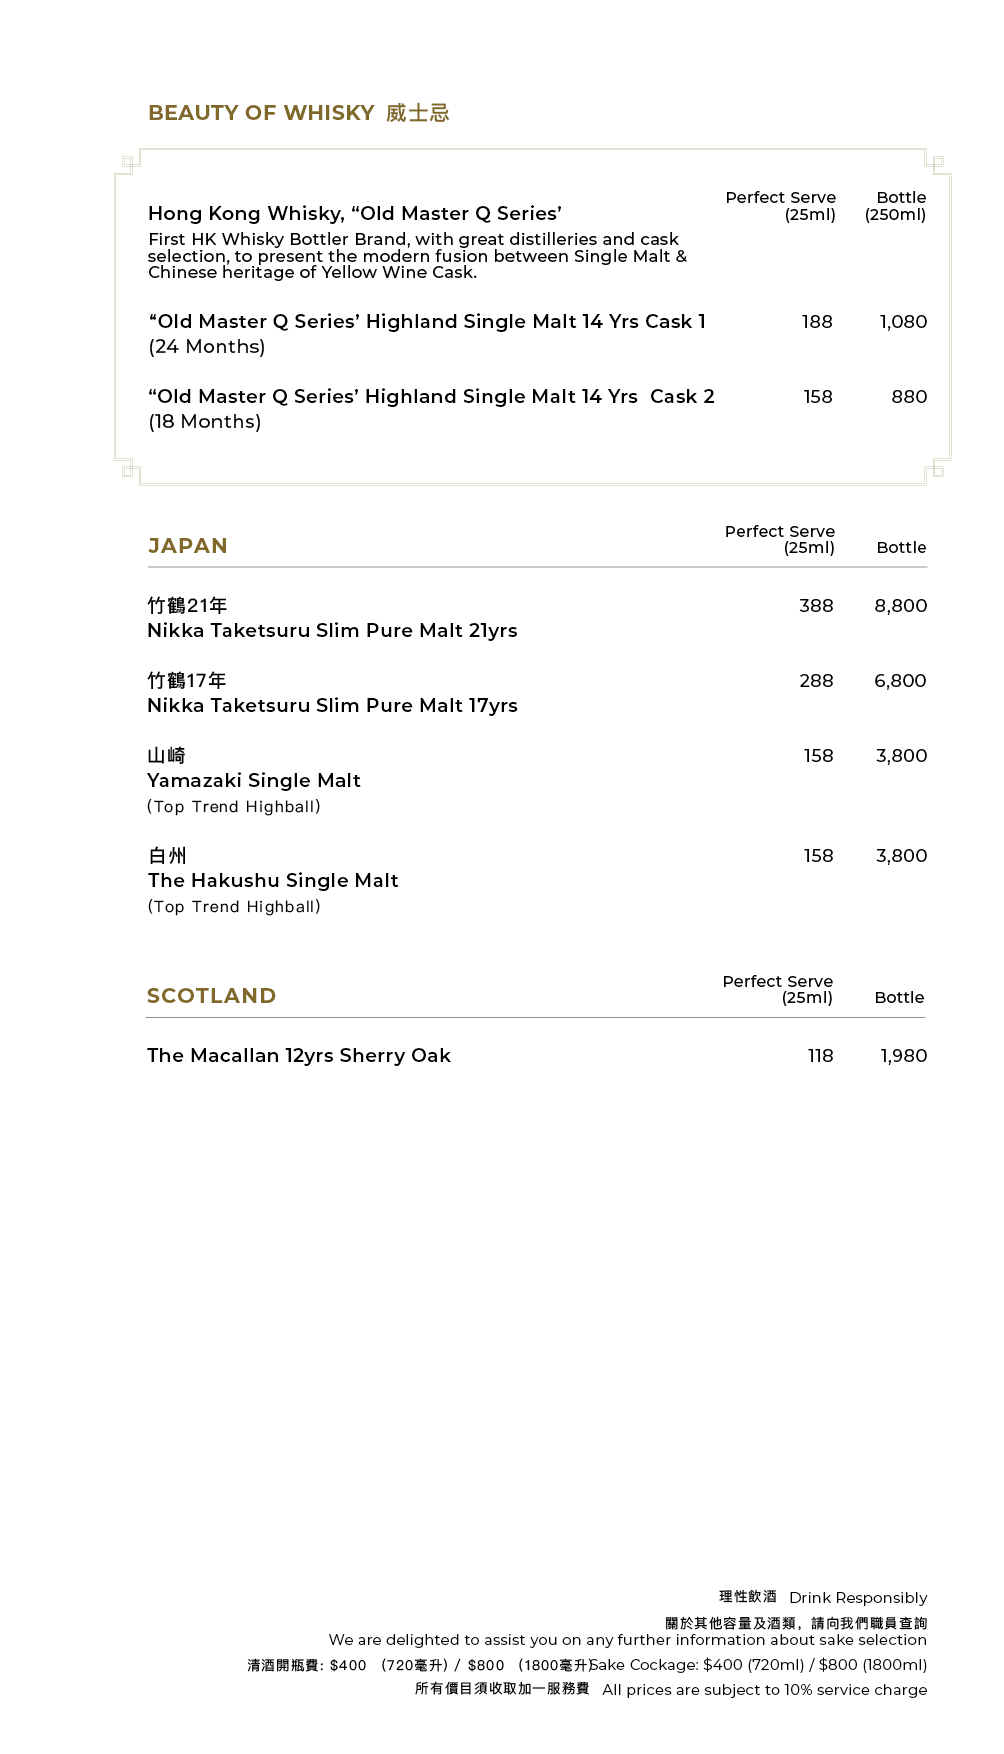Click the 10% service charge note
Screen dimensions: 1004x1754
coord(764,1690)
